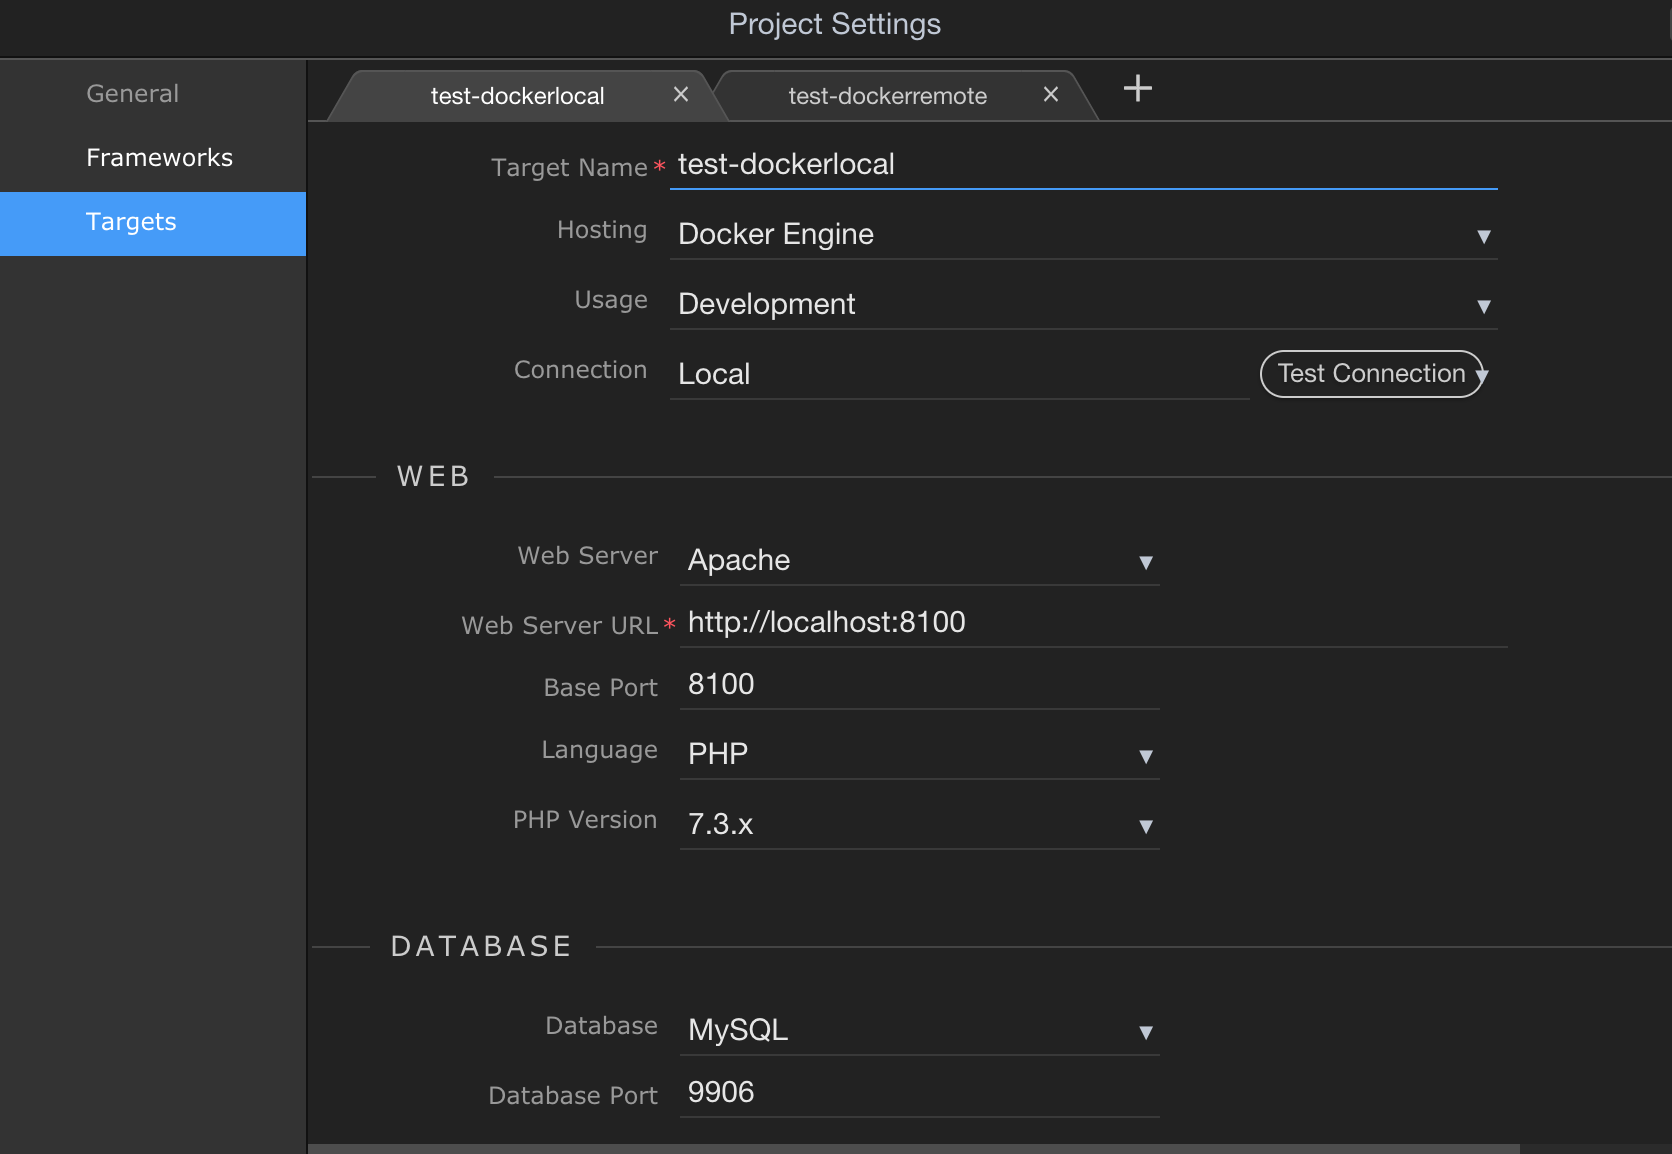Screen dimensions: 1672x1154
Task: Close the test-dockerlocal tab
Action: 681,94
